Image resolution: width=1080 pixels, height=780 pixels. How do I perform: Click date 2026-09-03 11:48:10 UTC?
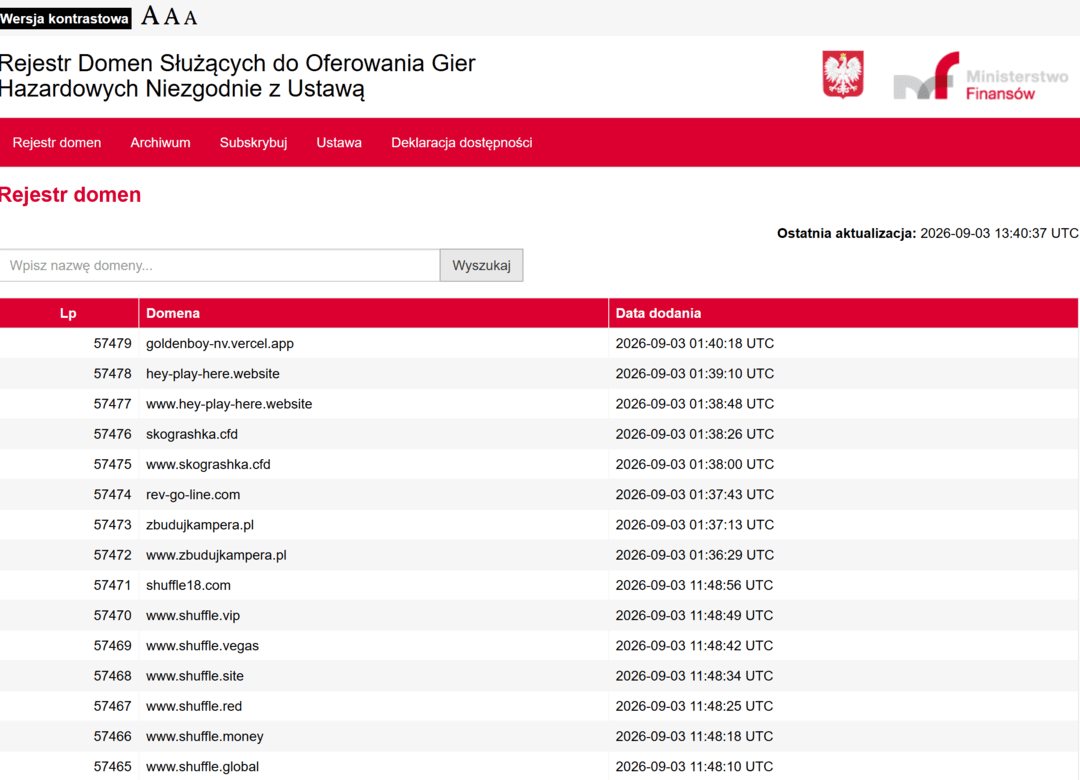[694, 768]
